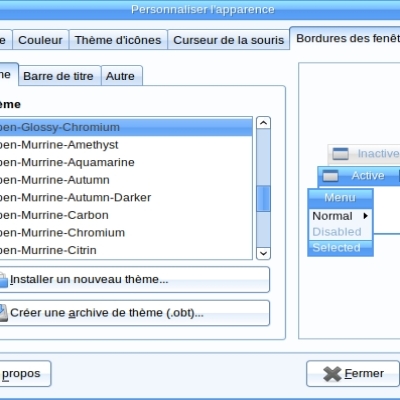Viewport: 400px width, 400px height.
Task: Open the Couleur tab
Action: [40, 40]
